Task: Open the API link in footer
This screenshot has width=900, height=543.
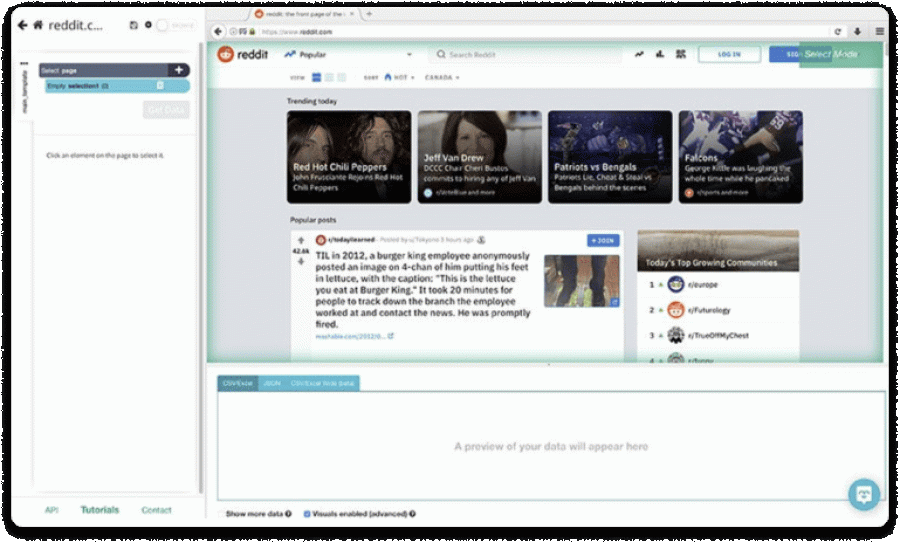Action: 52,510
